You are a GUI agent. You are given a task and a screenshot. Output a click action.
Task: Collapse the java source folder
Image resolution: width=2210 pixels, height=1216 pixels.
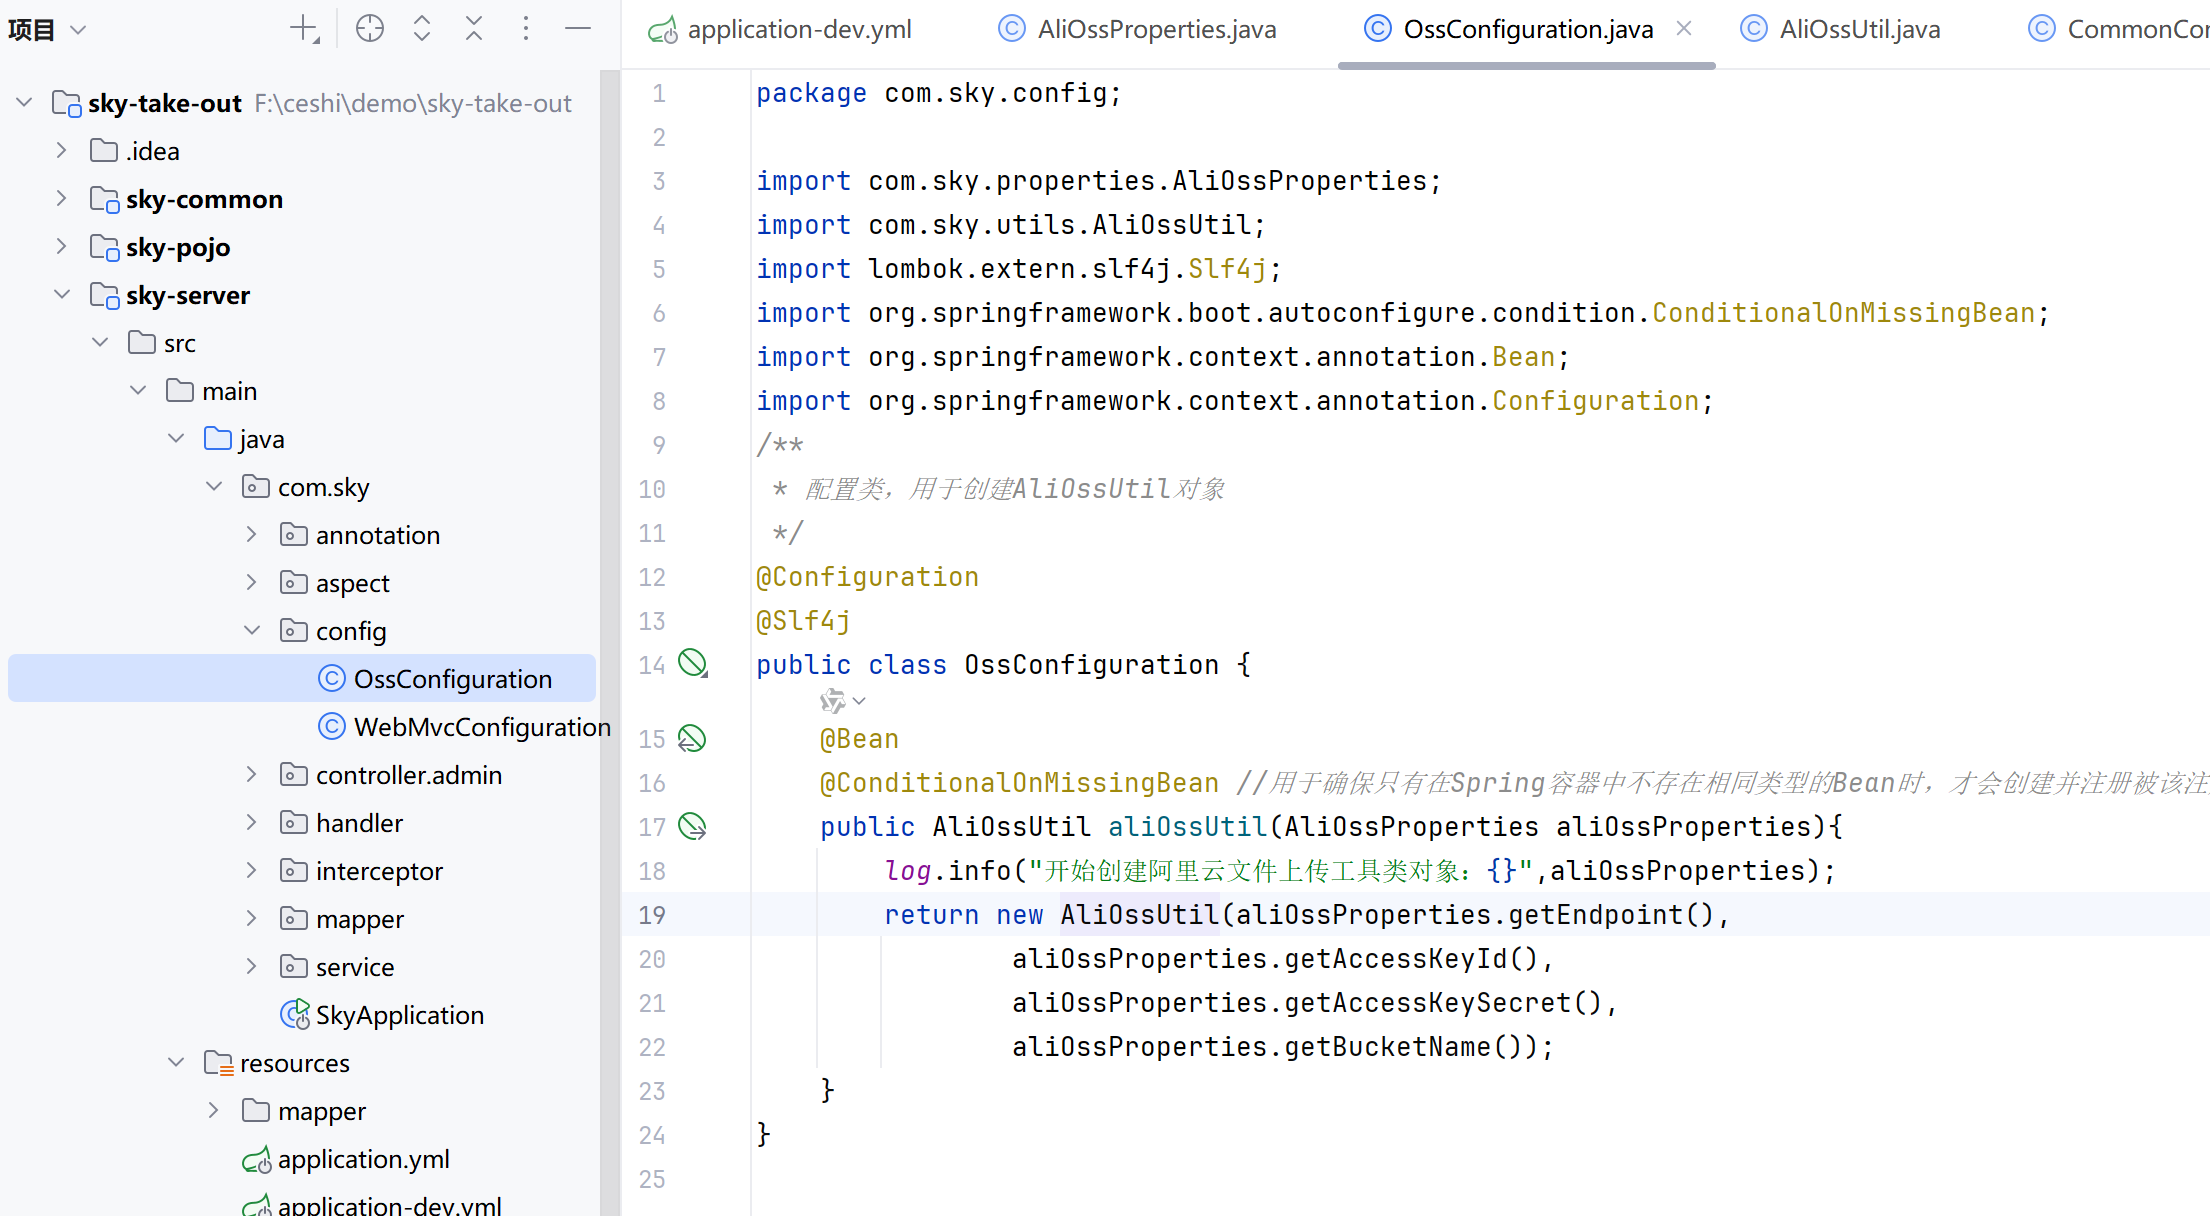(176, 439)
